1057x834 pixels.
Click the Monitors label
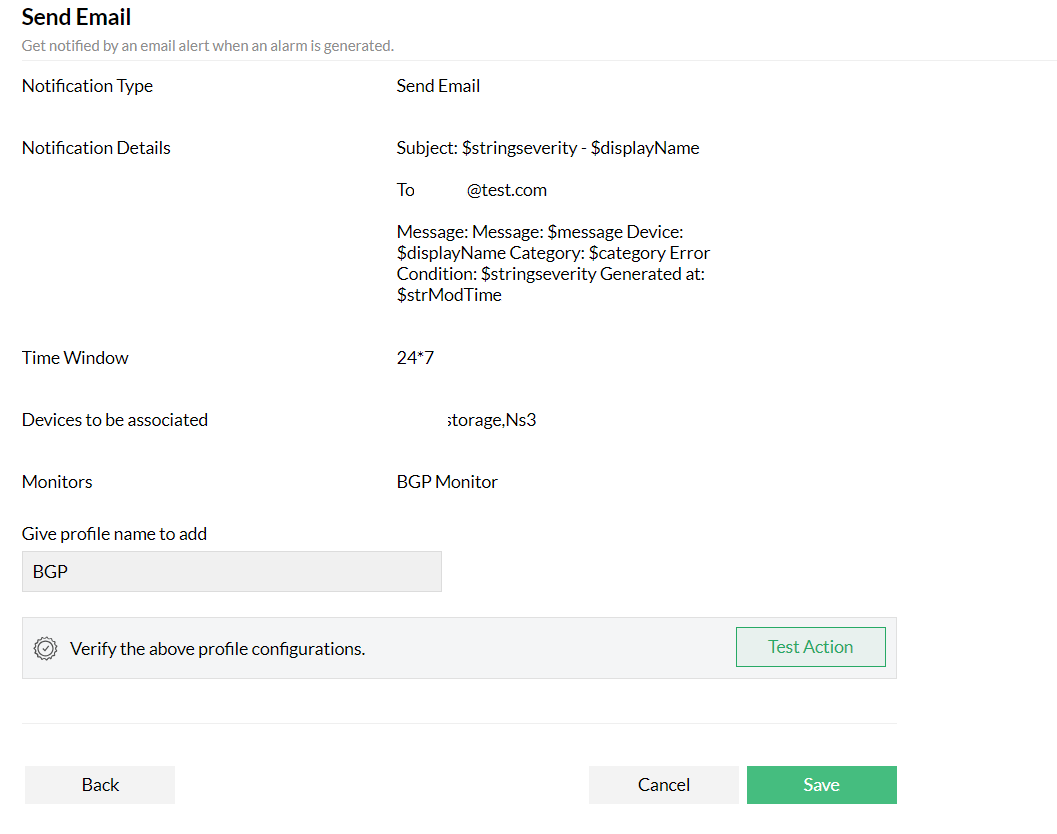coord(57,481)
